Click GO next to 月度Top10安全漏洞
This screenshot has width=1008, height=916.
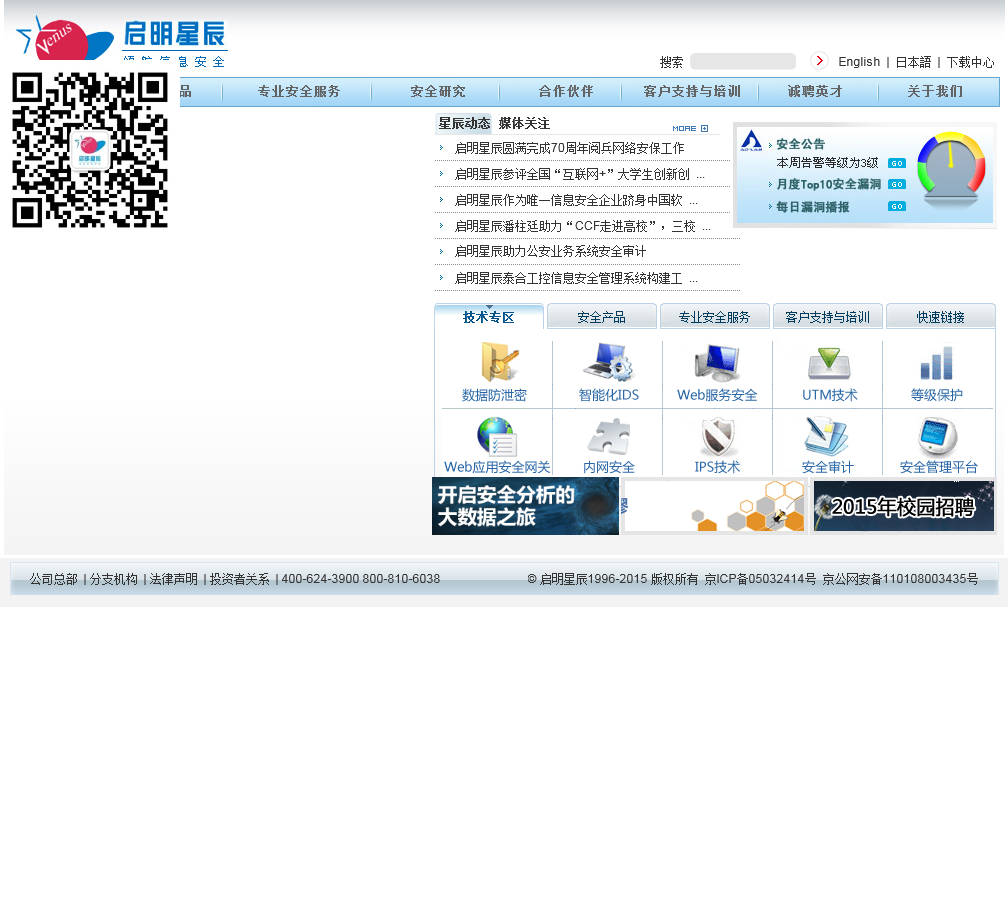click(897, 184)
